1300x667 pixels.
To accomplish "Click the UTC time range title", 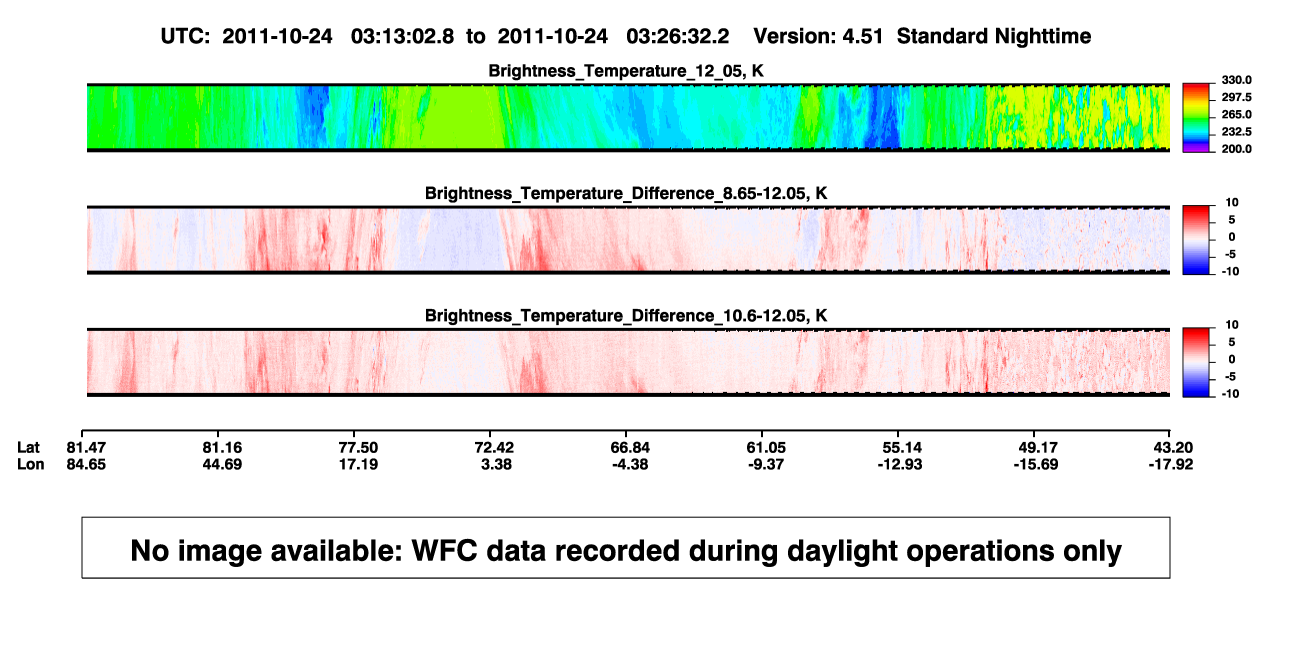I will (625, 36).
